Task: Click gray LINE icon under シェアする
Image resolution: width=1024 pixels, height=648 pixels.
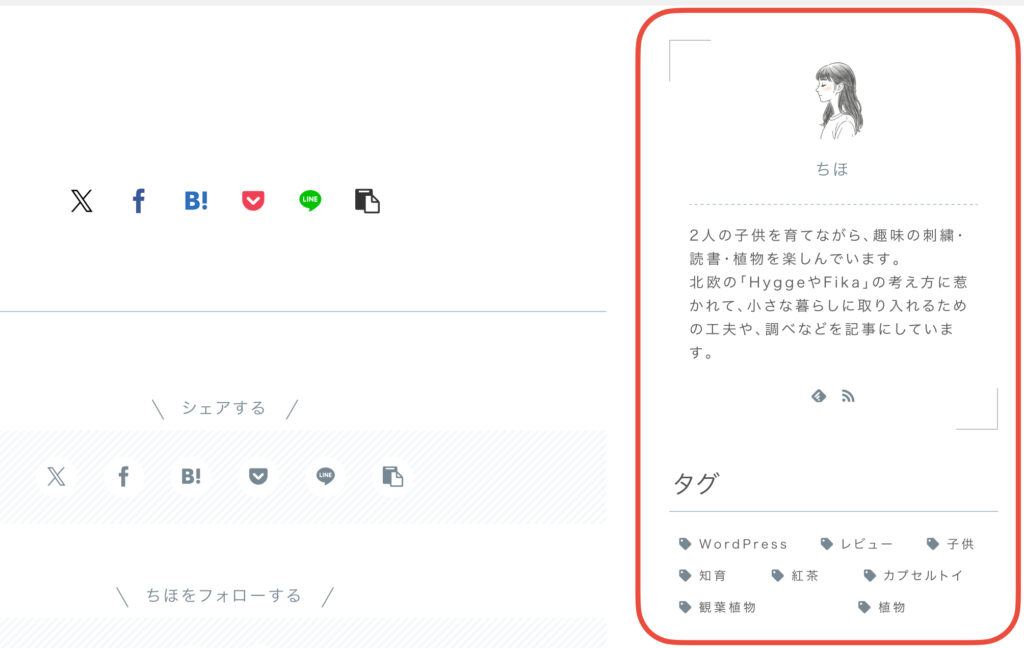Action: (x=325, y=476)
